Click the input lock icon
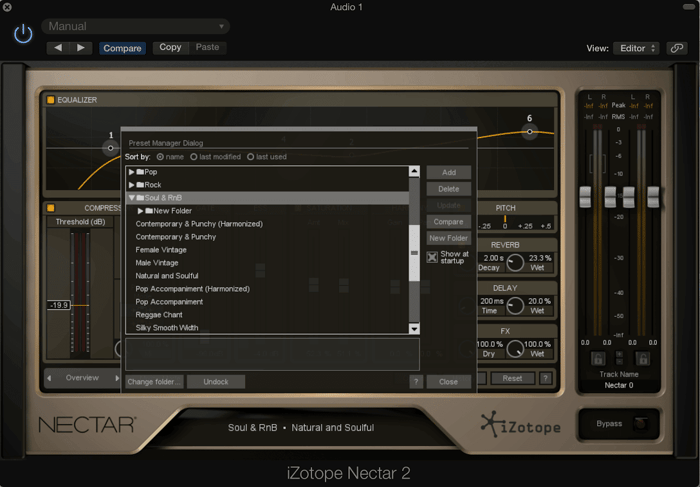The image size is (700, 487). pyautogui.click(x=598, y=358)
